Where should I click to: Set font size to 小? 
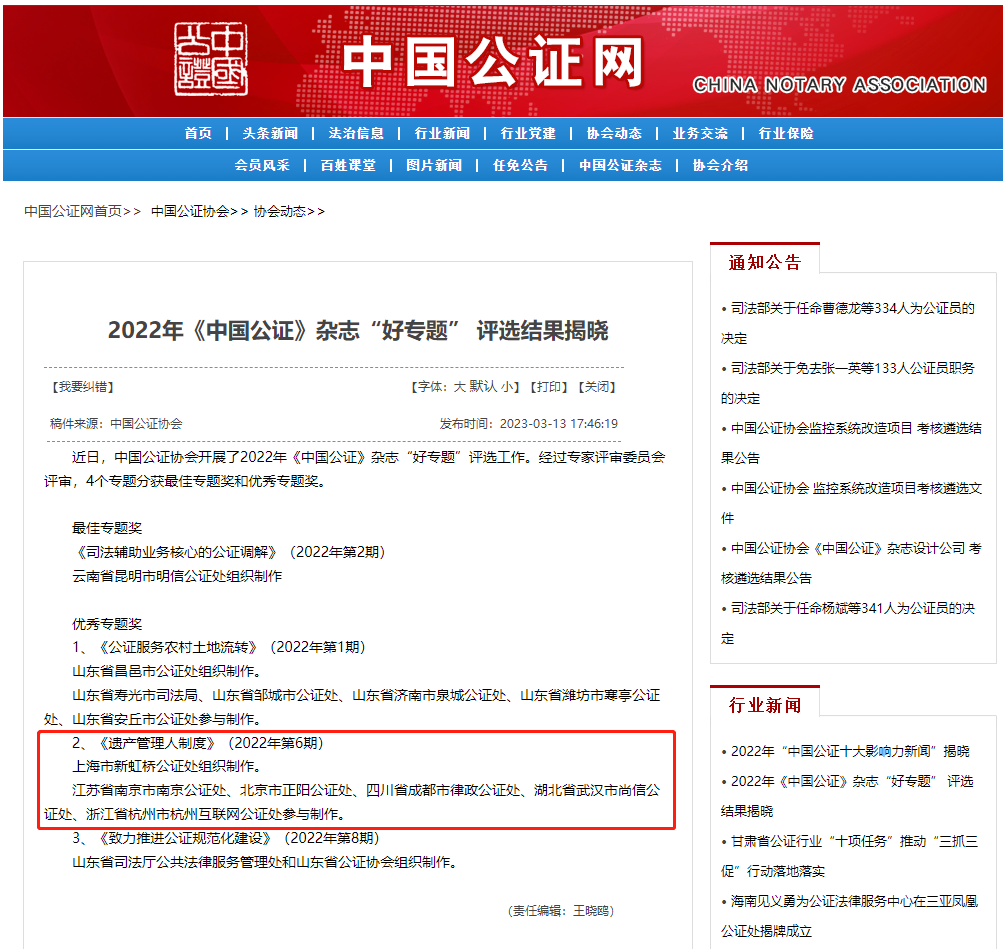coord(507,387)
